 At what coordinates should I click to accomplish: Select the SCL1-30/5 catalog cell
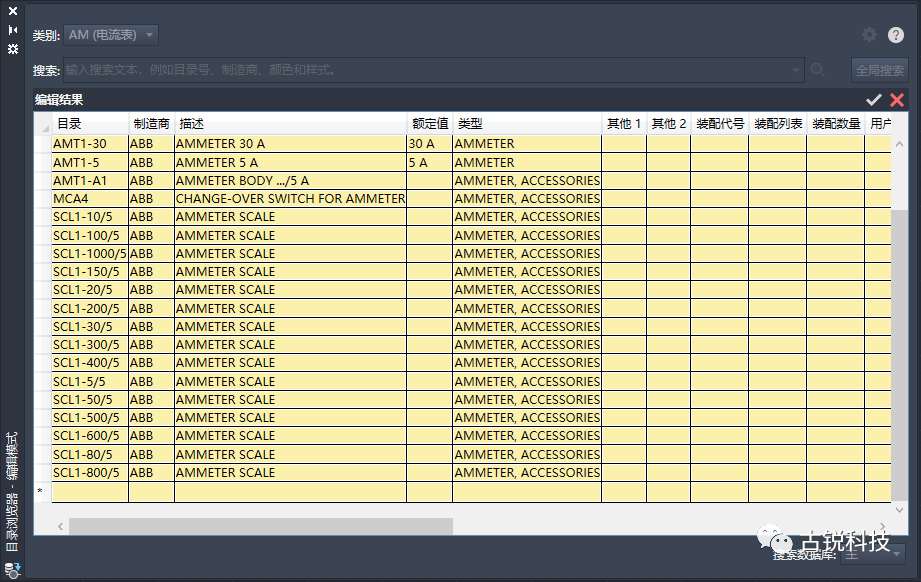coord(90,327)
